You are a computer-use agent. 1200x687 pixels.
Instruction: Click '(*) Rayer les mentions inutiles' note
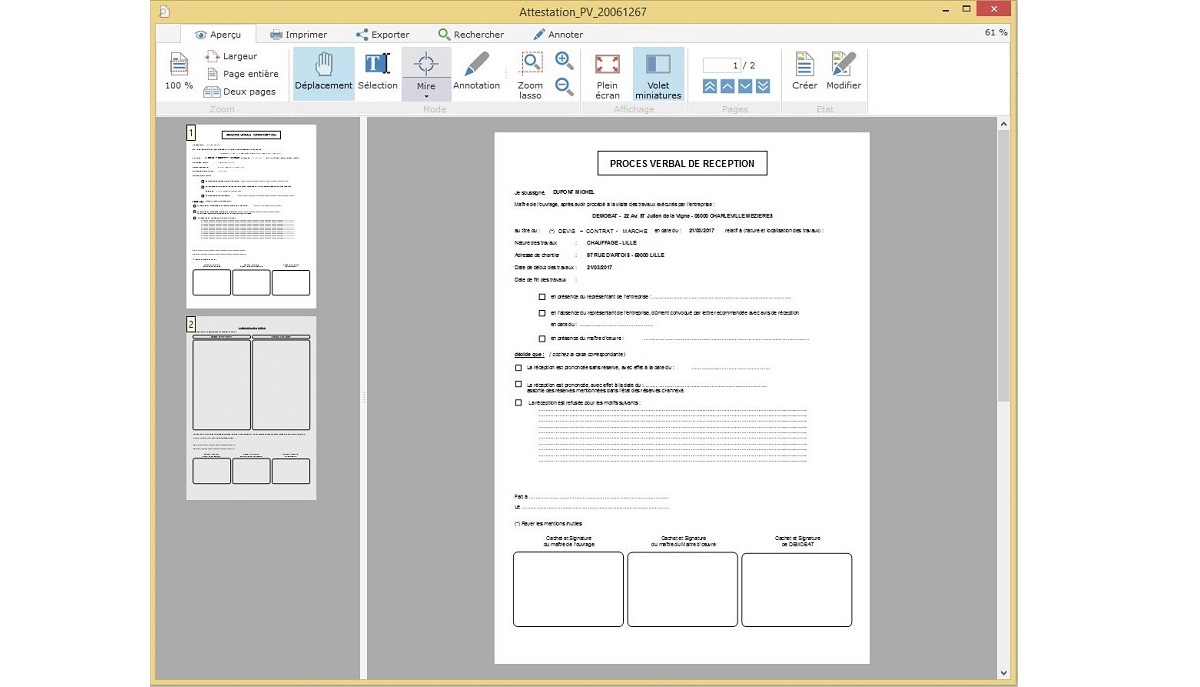click(548, 523)
